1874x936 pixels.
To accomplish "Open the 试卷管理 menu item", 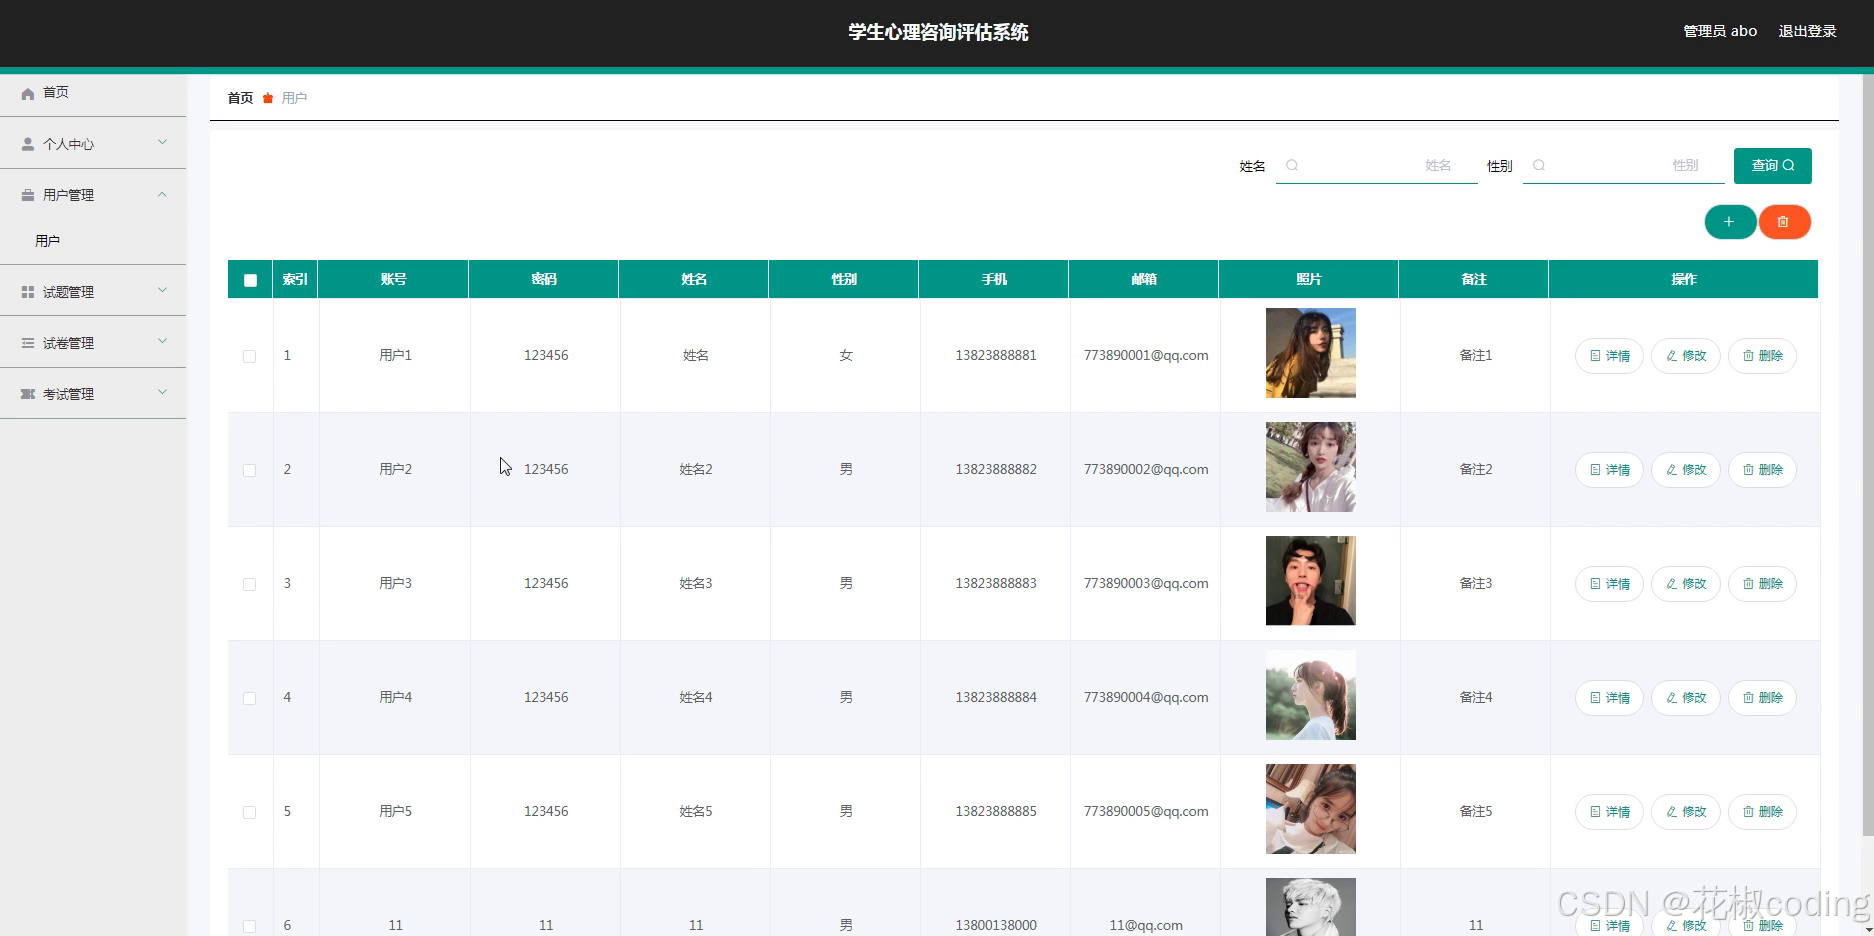I will coord(93,343).
